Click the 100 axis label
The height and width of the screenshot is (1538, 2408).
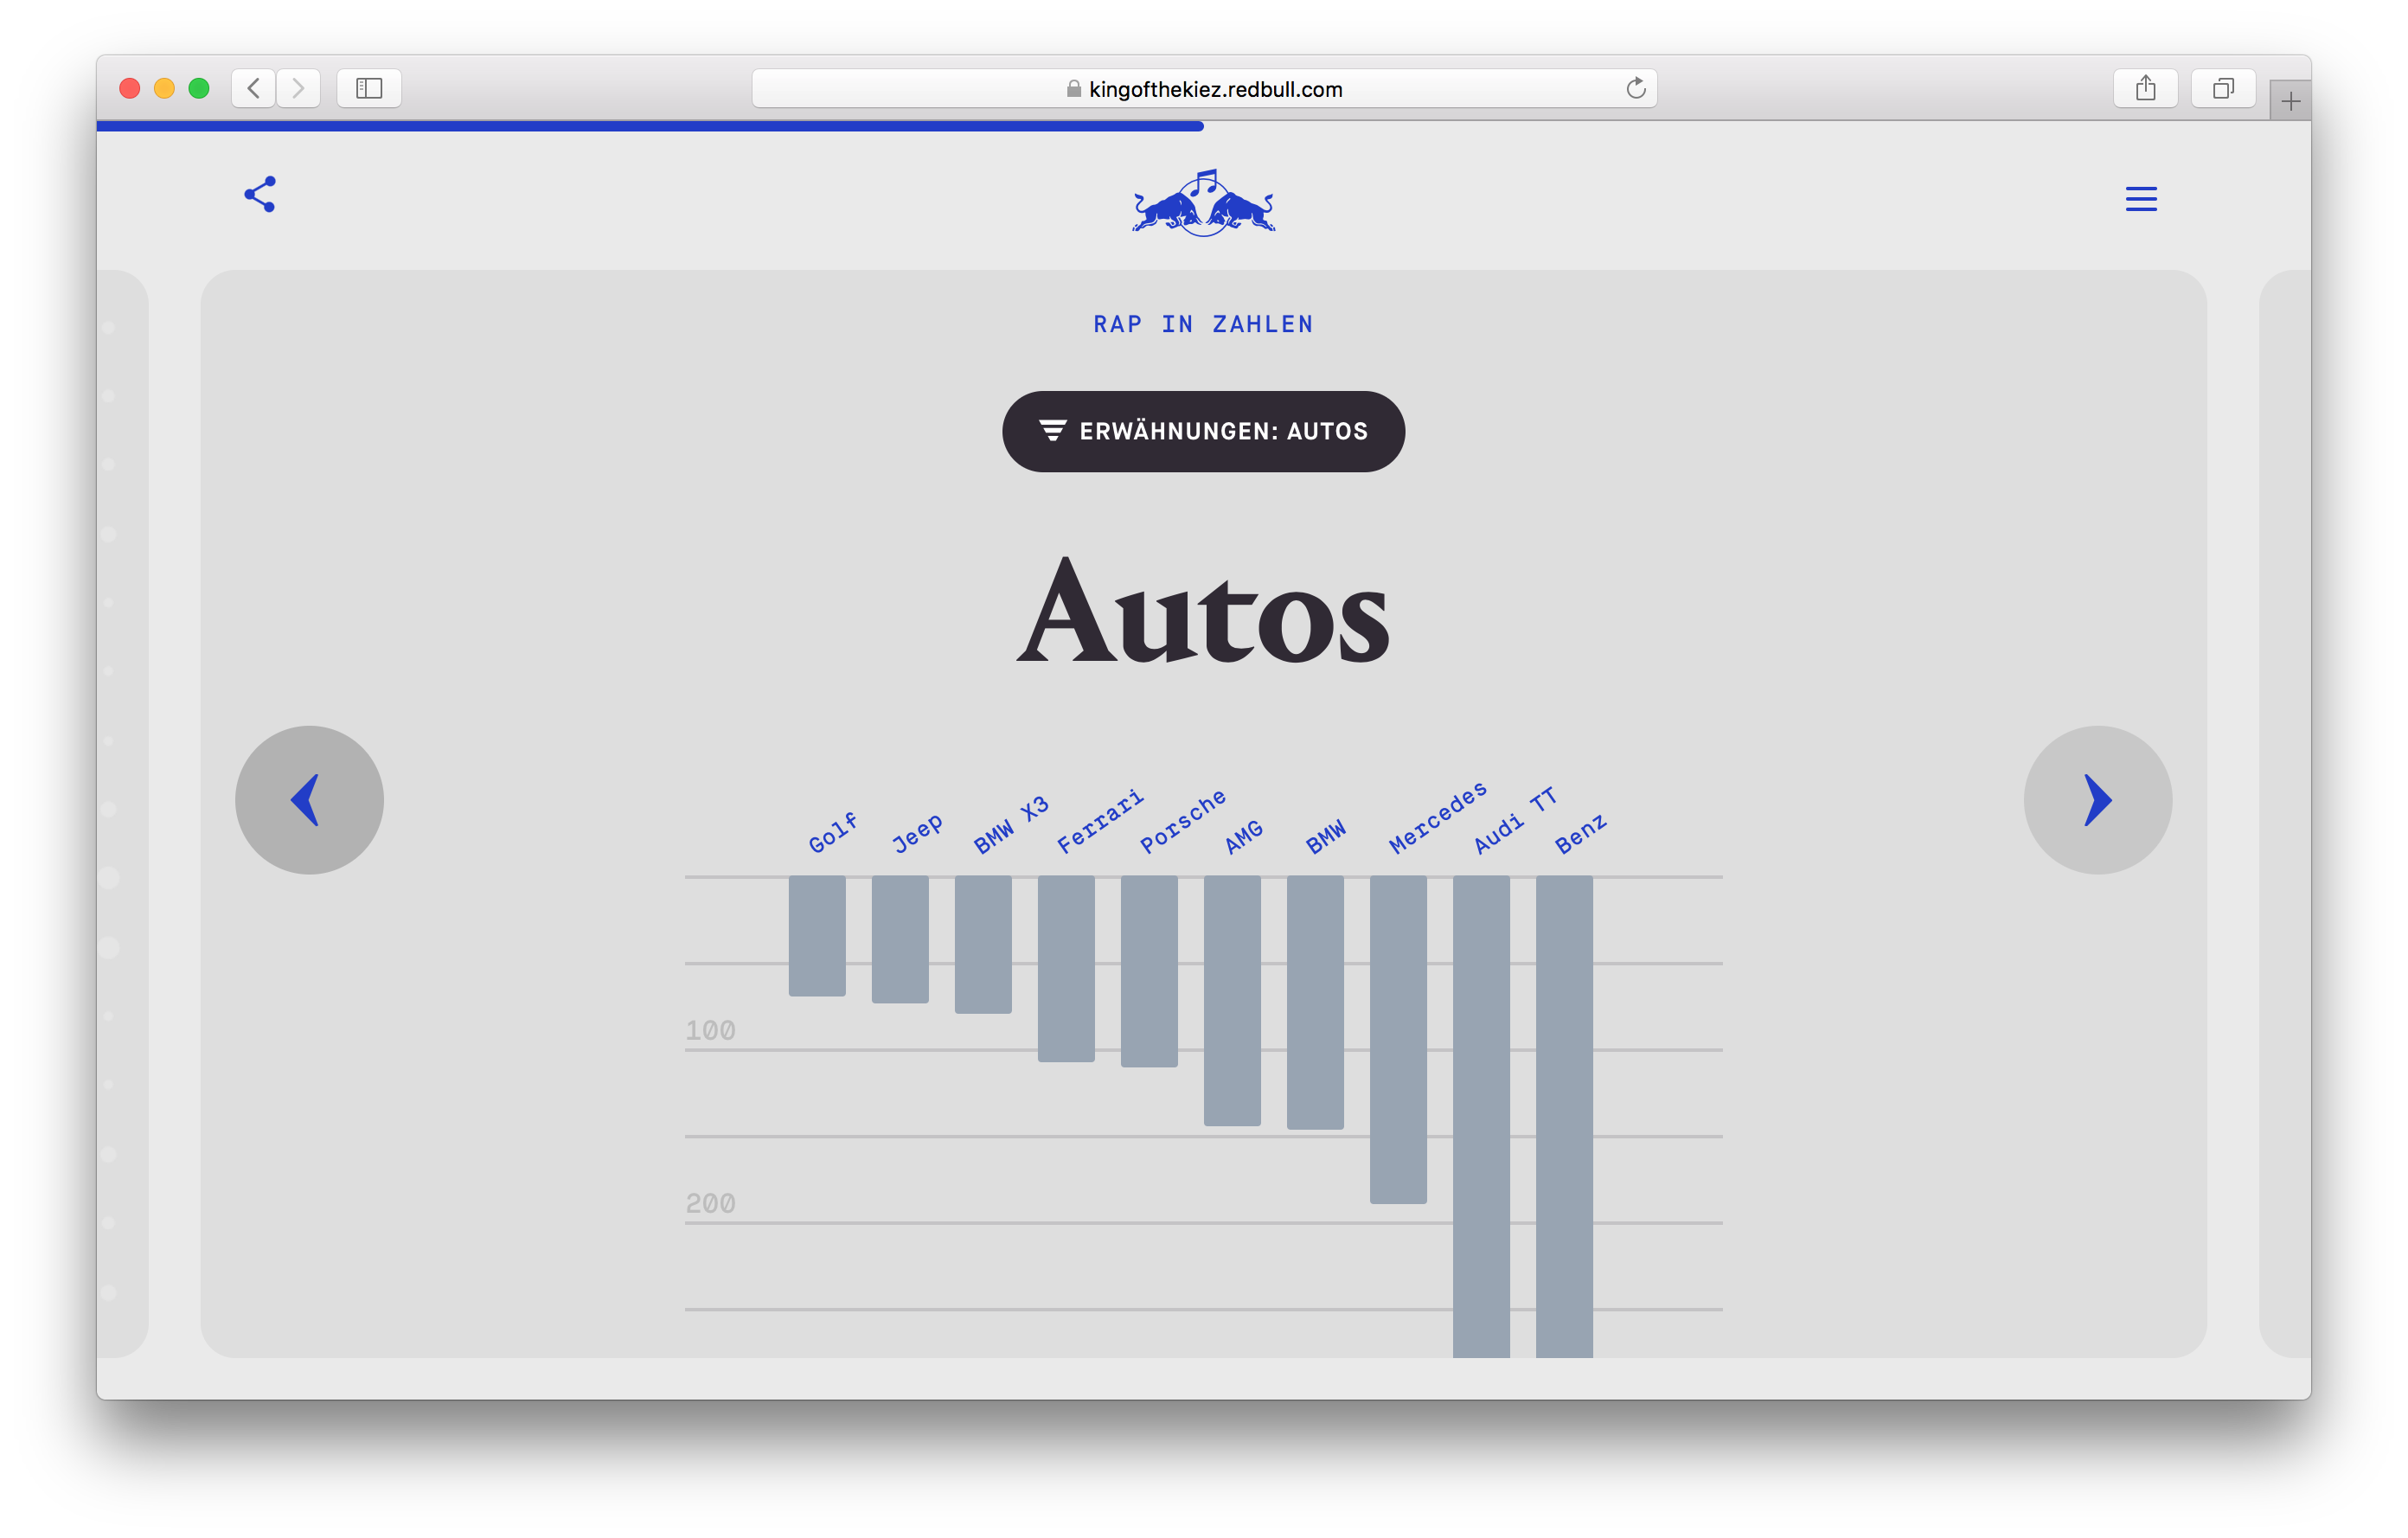(711, 1030)
